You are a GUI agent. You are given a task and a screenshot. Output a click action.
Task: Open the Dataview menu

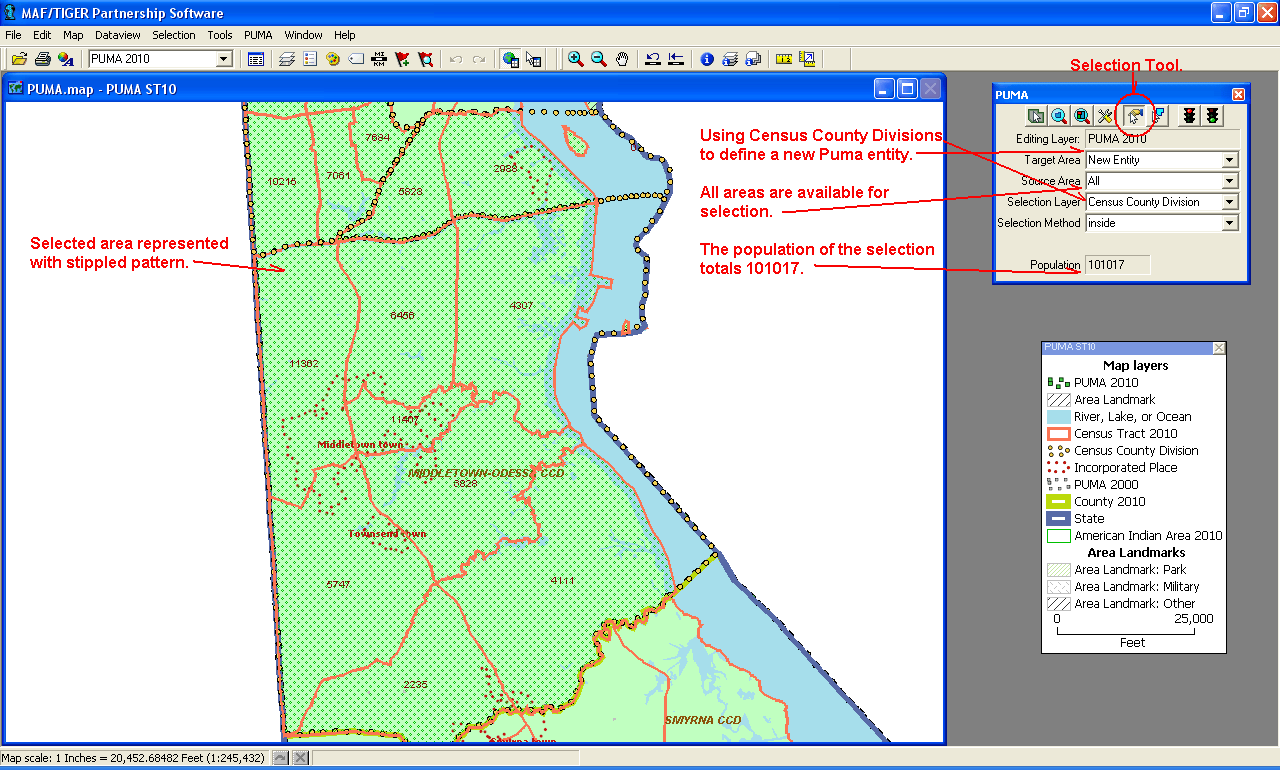(x=118, y=35)
